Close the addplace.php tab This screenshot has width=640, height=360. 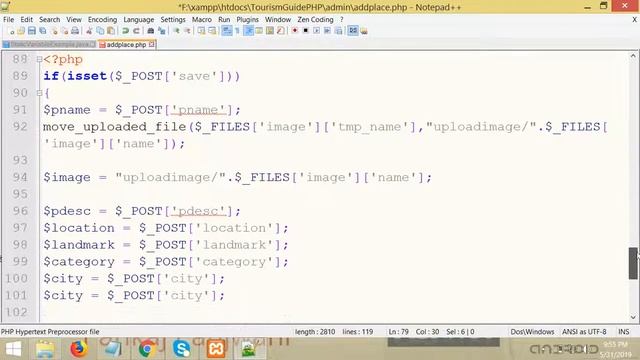pyautogui.click(x=151, y=44)
